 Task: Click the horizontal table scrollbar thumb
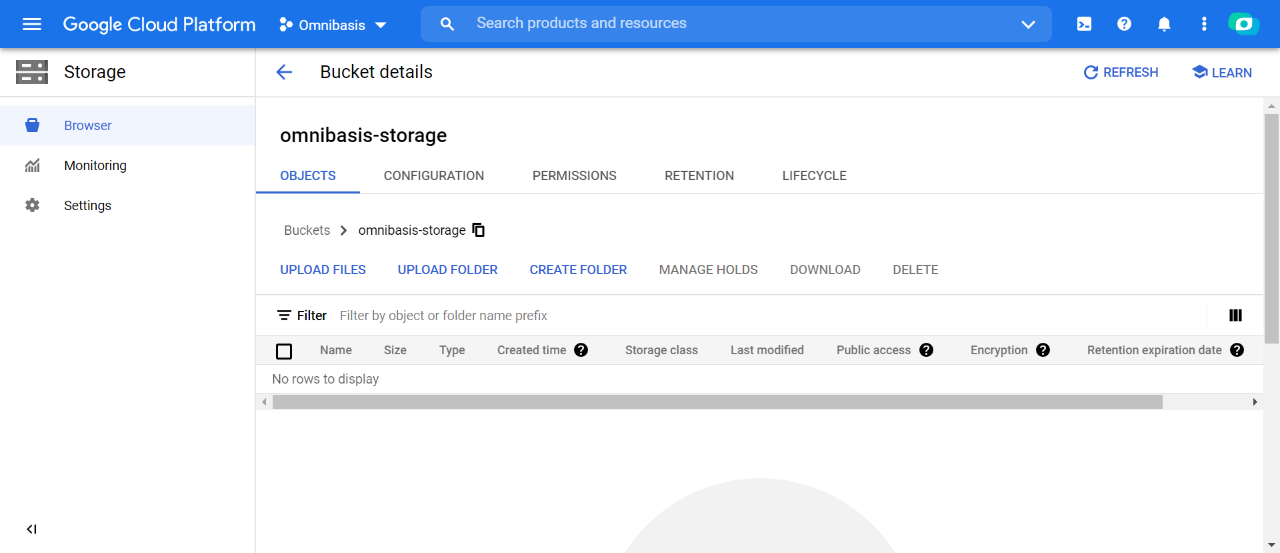(717, 402)
